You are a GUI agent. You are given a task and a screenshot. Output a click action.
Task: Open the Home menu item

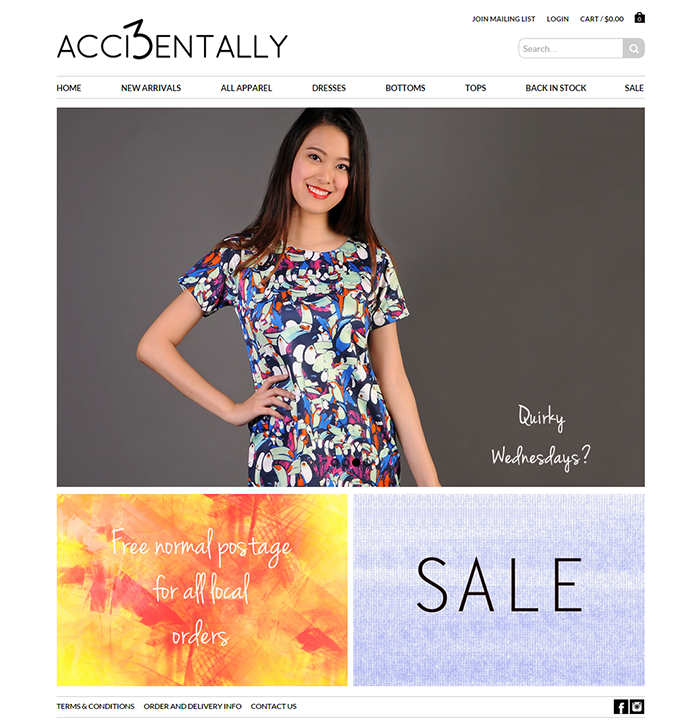point(69,88)
